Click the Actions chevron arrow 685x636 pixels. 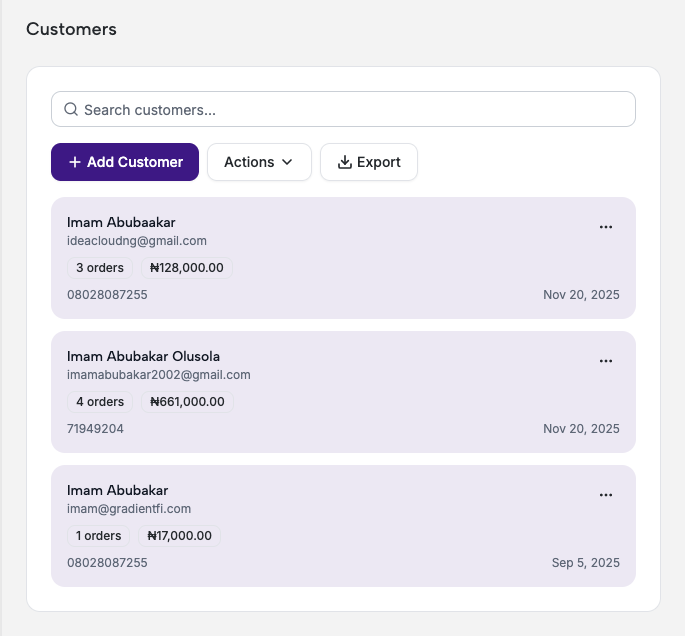[287, 162]
